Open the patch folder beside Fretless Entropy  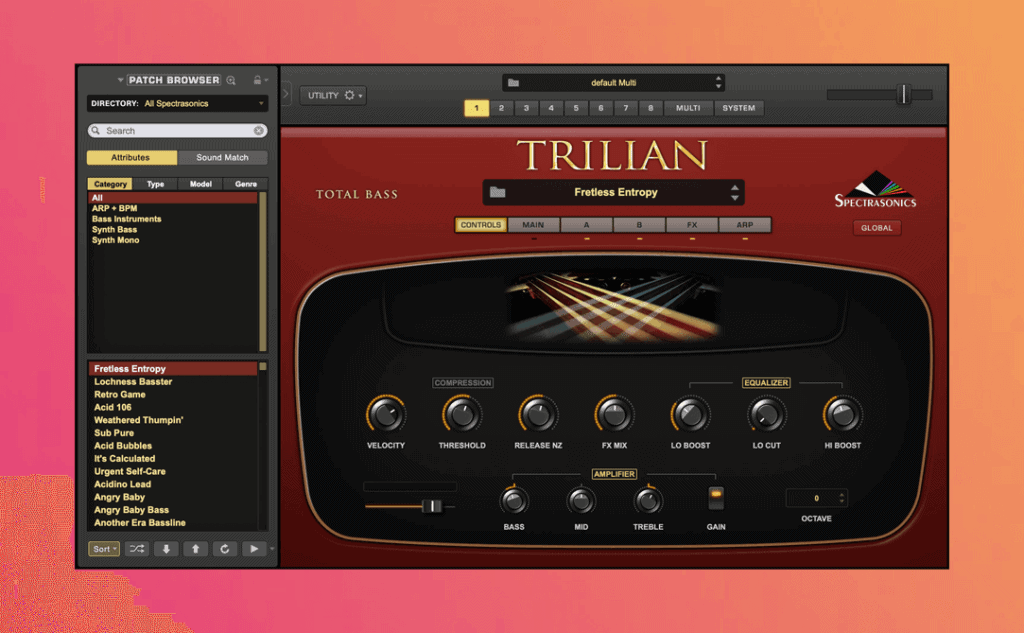coord(498,192)
